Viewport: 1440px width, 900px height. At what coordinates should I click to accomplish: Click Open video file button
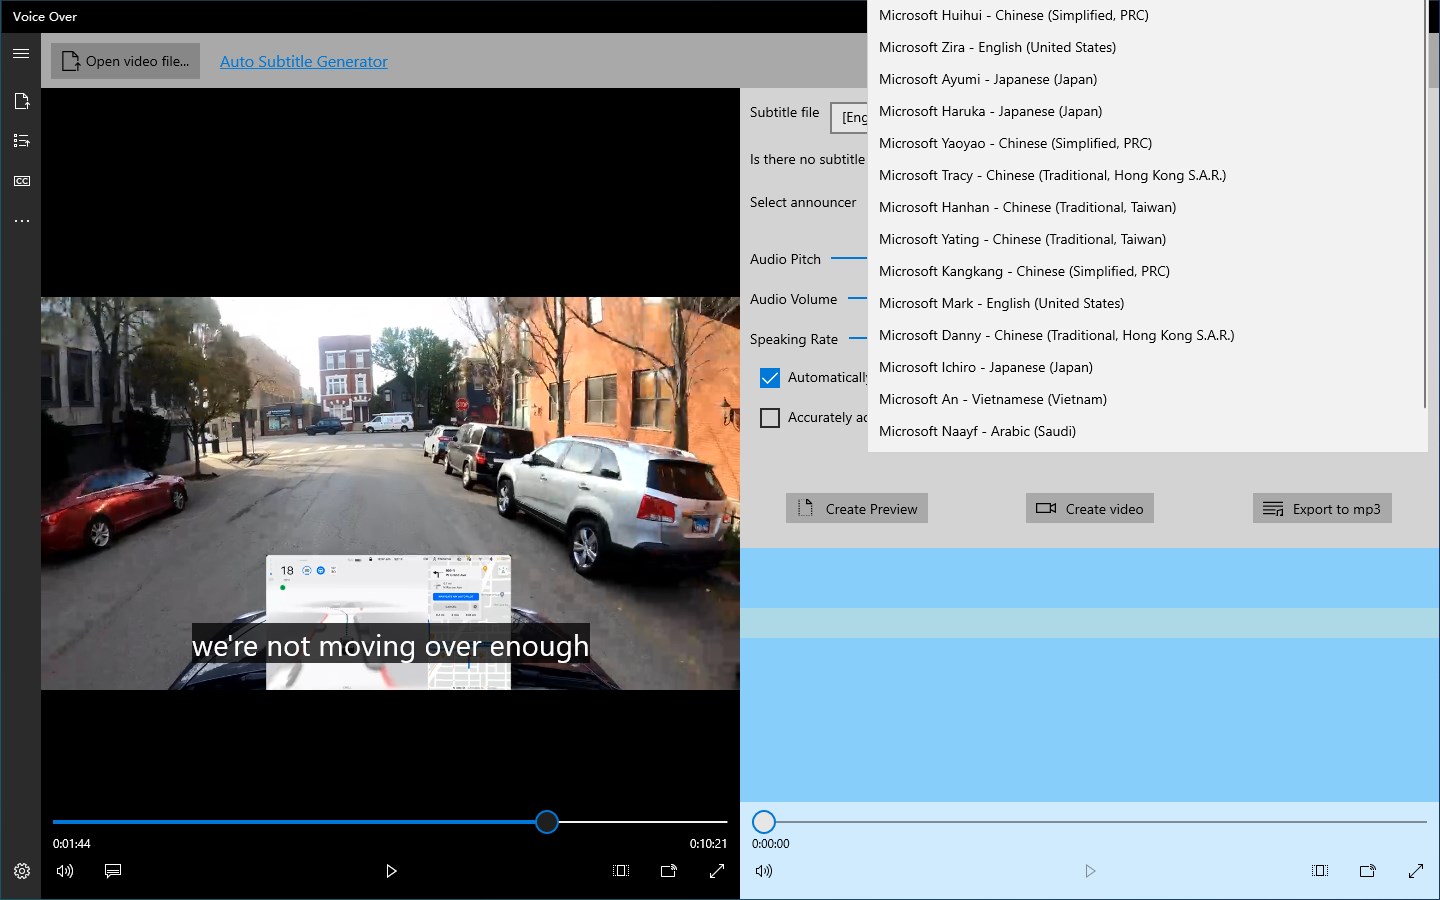tap(126, 61)
